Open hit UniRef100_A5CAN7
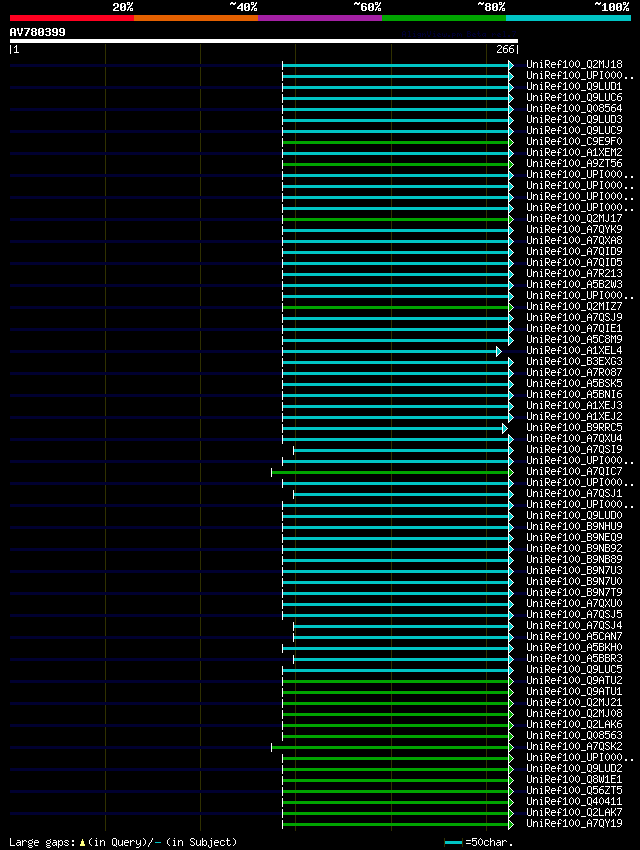The width and height of the screenshot is (640, 850). 574,636
